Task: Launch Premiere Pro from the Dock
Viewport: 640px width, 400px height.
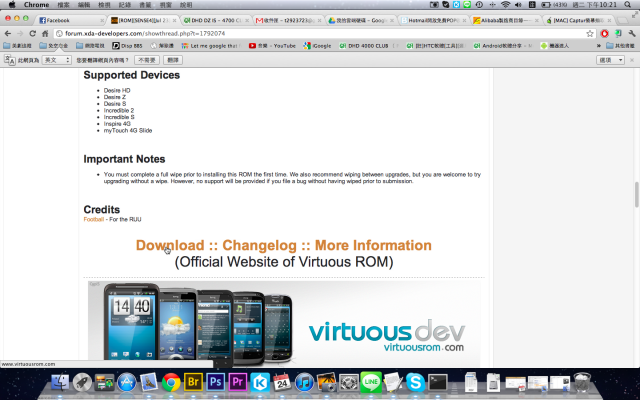Action: [x=238, y=383]
